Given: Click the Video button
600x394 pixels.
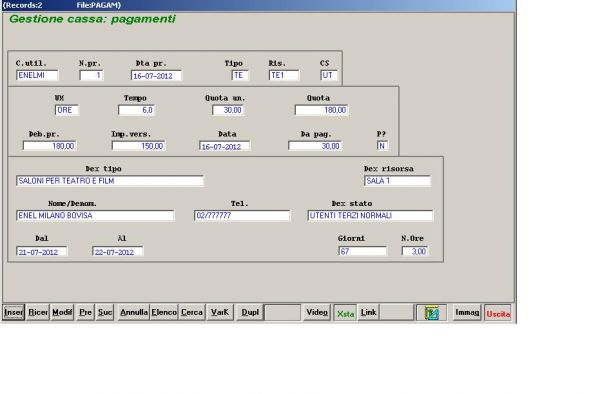Looking at the screenshot, I should (317, 313).
